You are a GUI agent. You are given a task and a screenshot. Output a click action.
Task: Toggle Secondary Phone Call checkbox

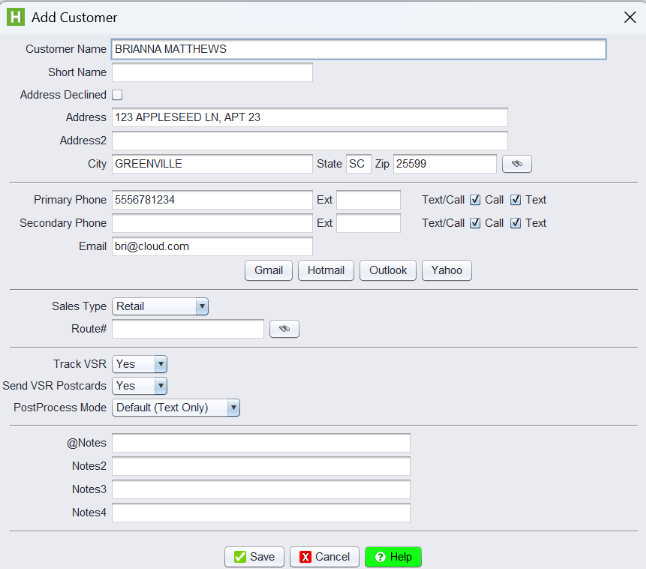point(476,223)
